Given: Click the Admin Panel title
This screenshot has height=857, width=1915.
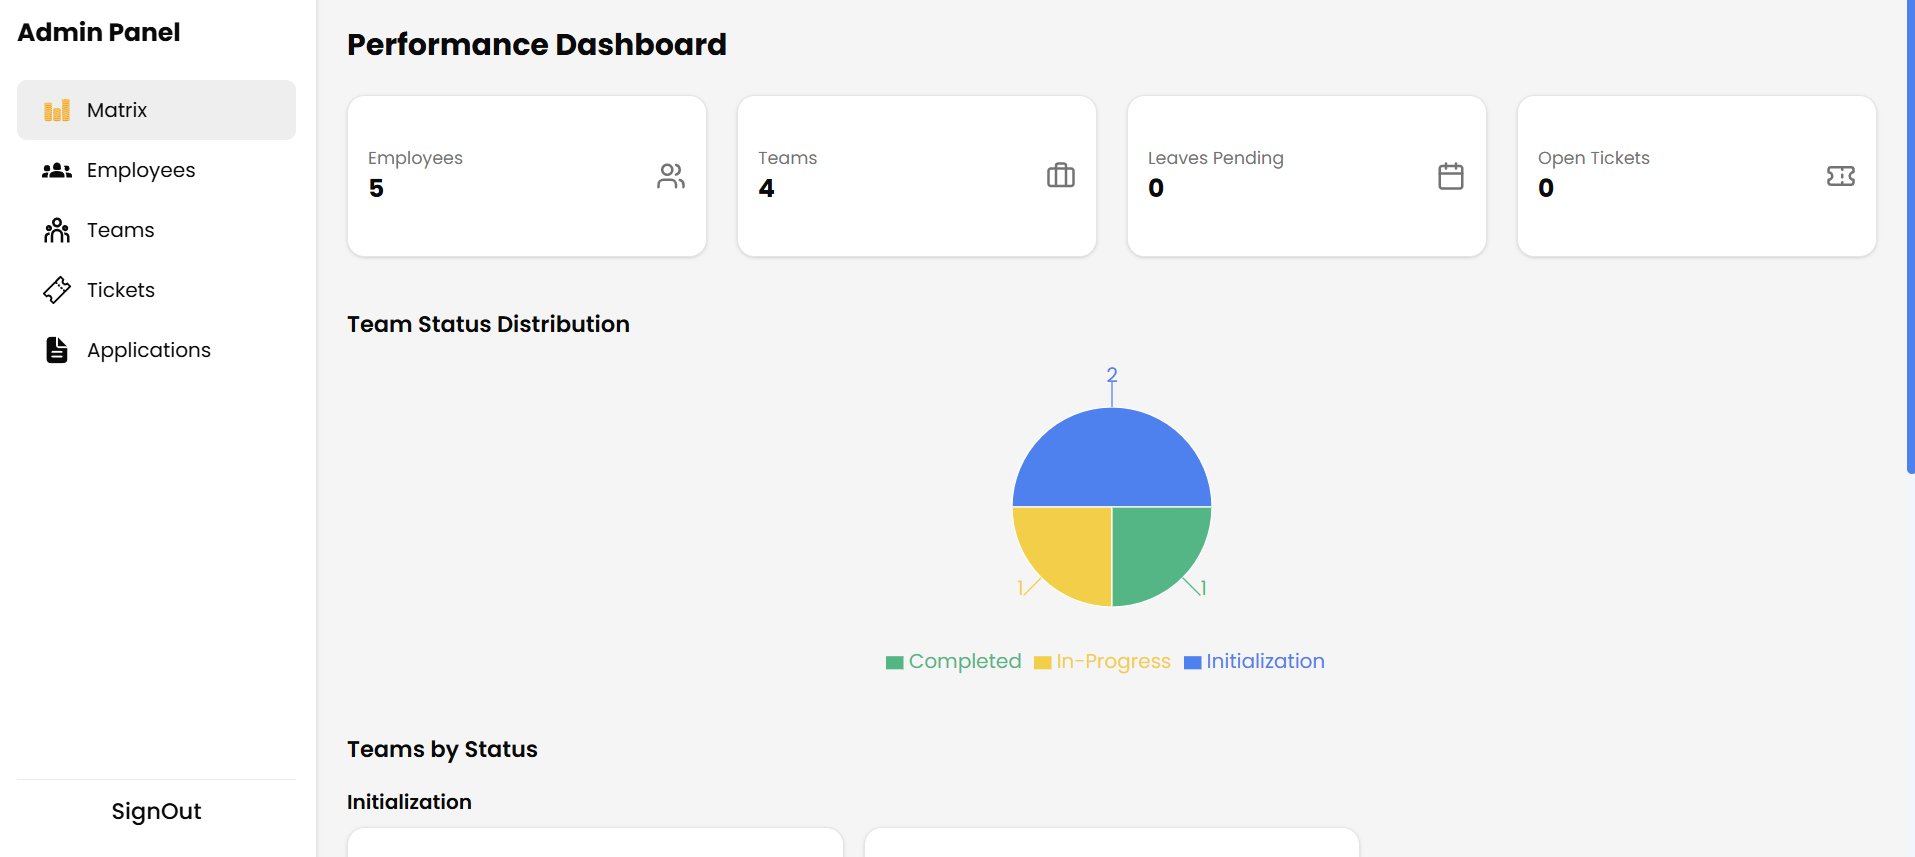Looking at the screenshot, I should [99, 32].
